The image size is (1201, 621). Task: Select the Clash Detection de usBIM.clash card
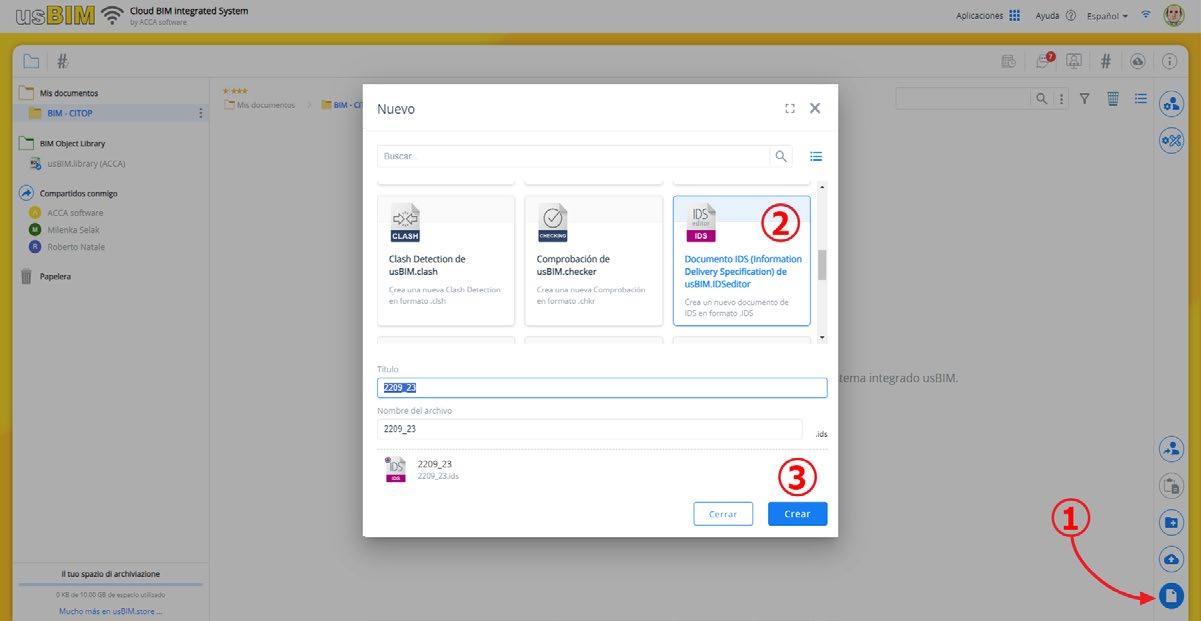446,260
